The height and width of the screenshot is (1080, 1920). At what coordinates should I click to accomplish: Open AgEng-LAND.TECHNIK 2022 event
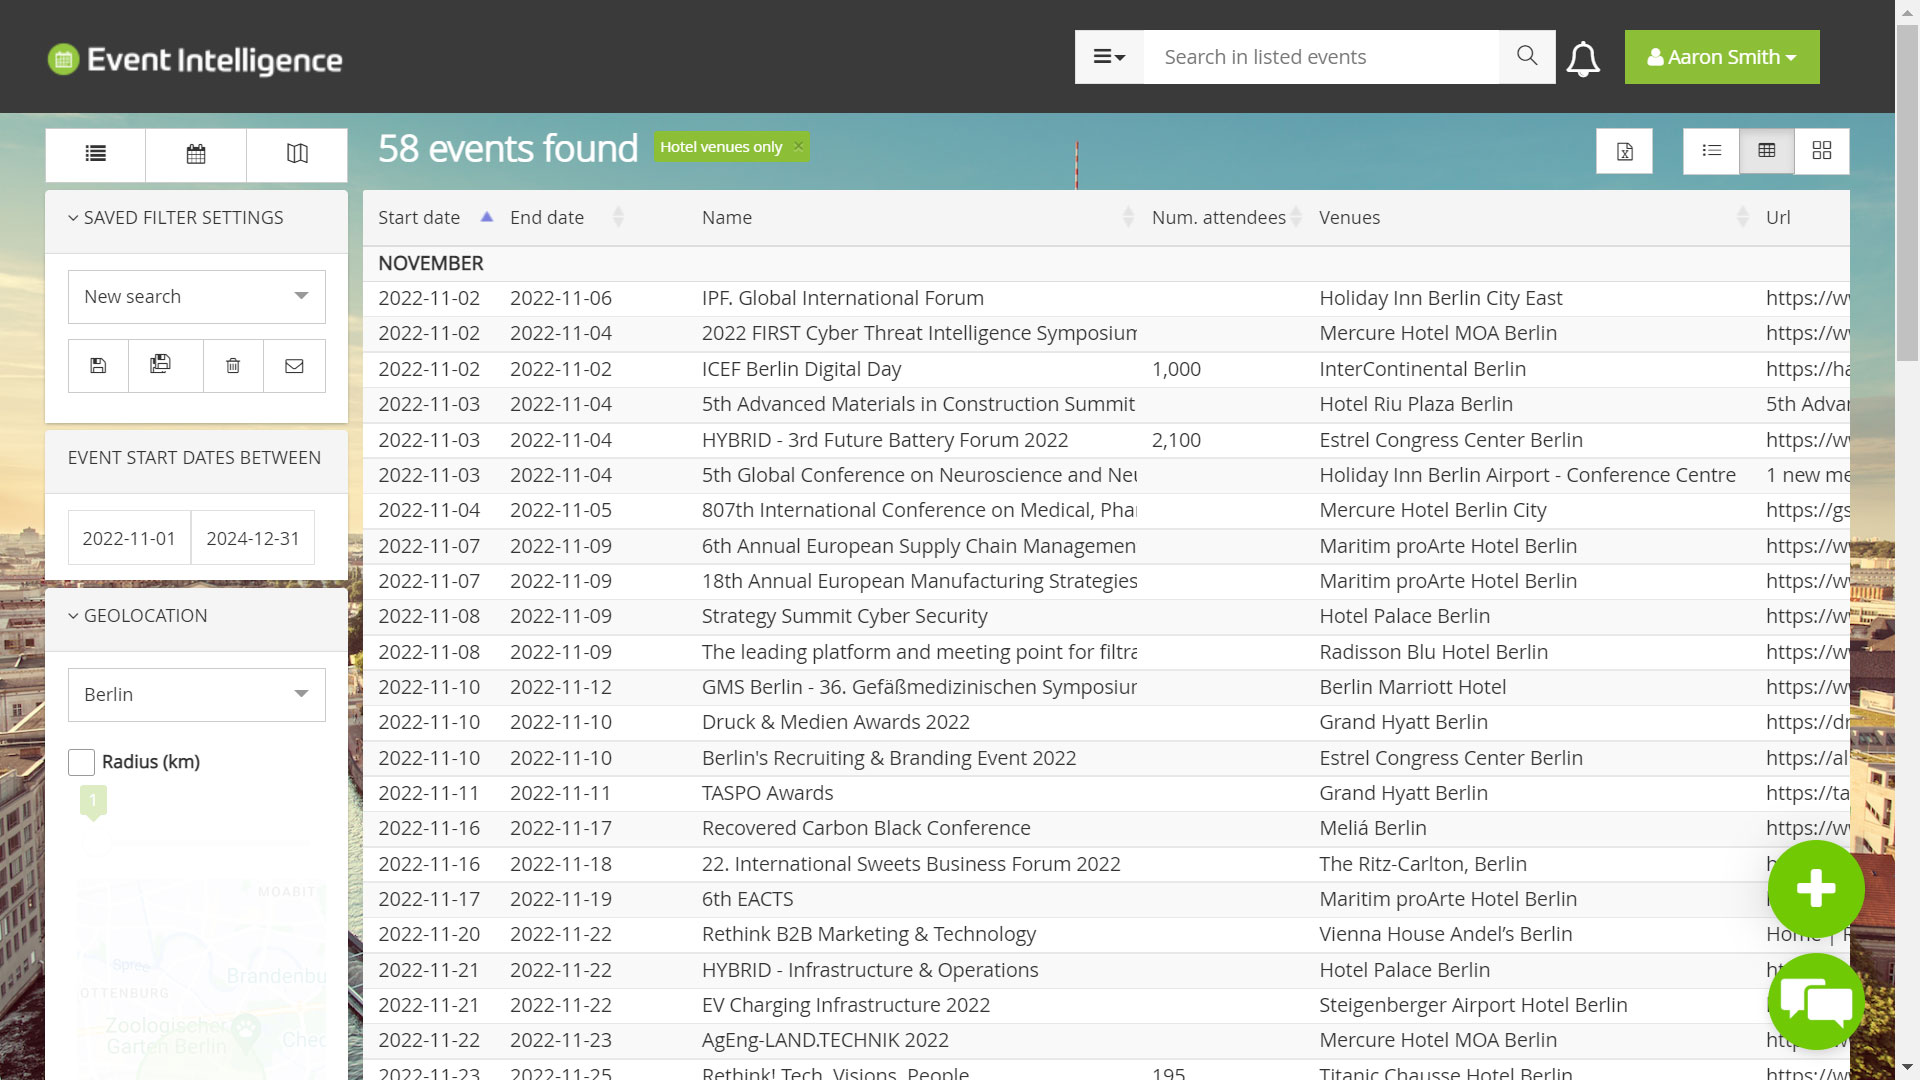[x=825, y=1040]
